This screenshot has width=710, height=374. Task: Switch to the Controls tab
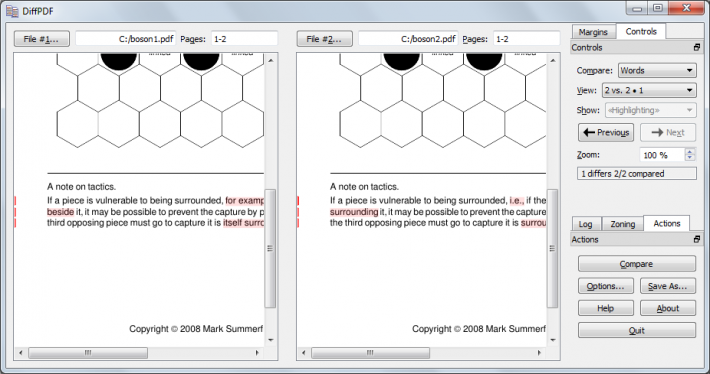pyautogui.click(x=641, y=31)
